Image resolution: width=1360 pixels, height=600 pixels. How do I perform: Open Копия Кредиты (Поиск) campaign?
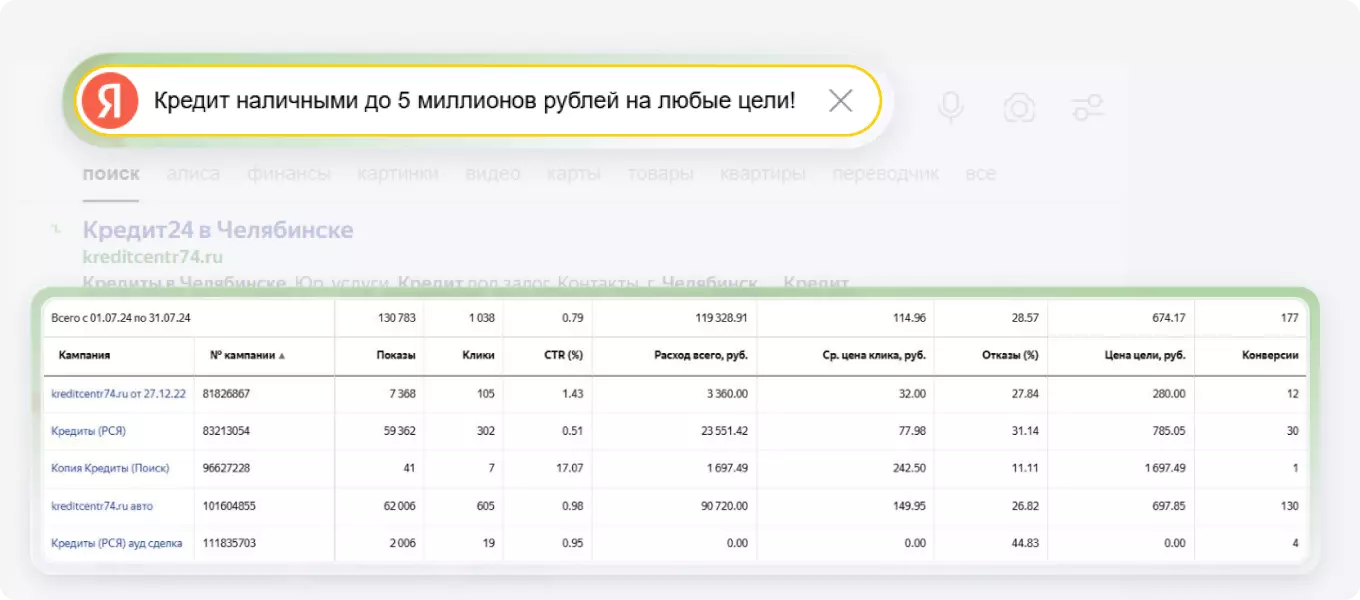[110, 468]
